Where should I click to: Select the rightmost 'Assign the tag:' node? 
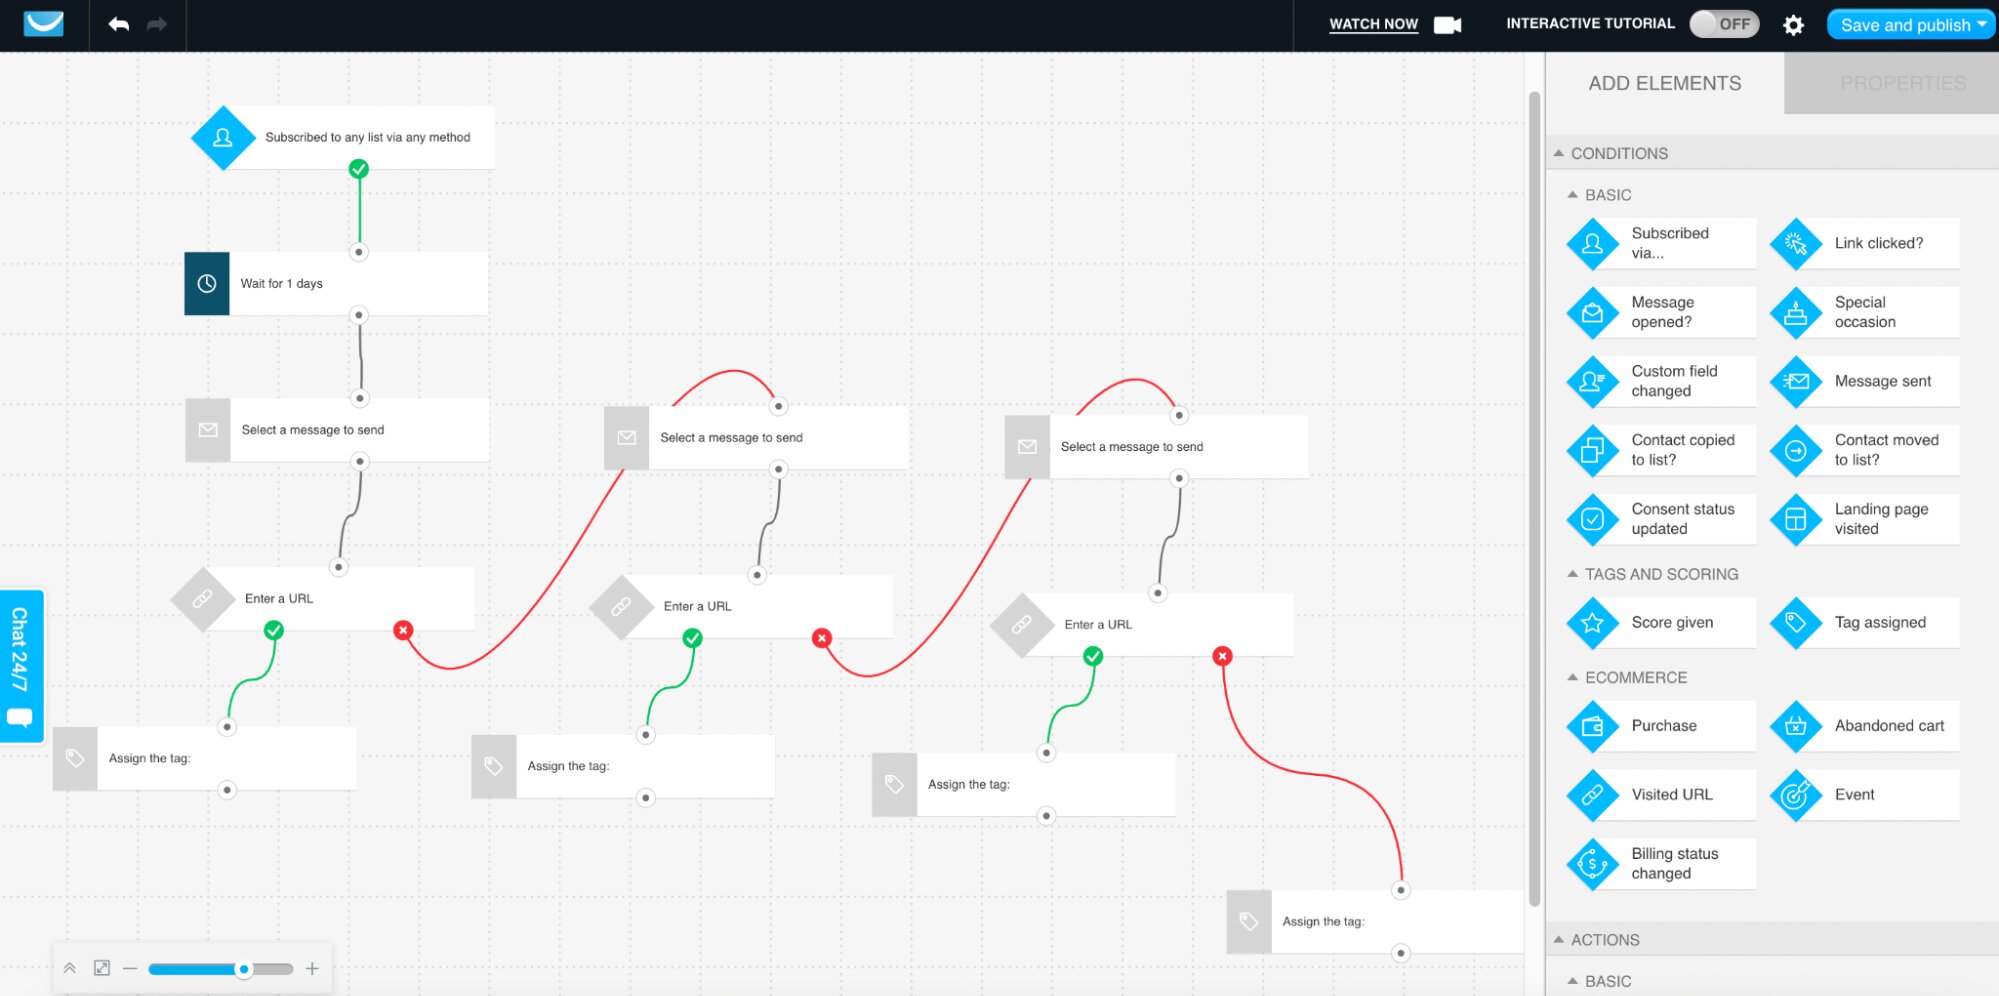point(1375,922)
